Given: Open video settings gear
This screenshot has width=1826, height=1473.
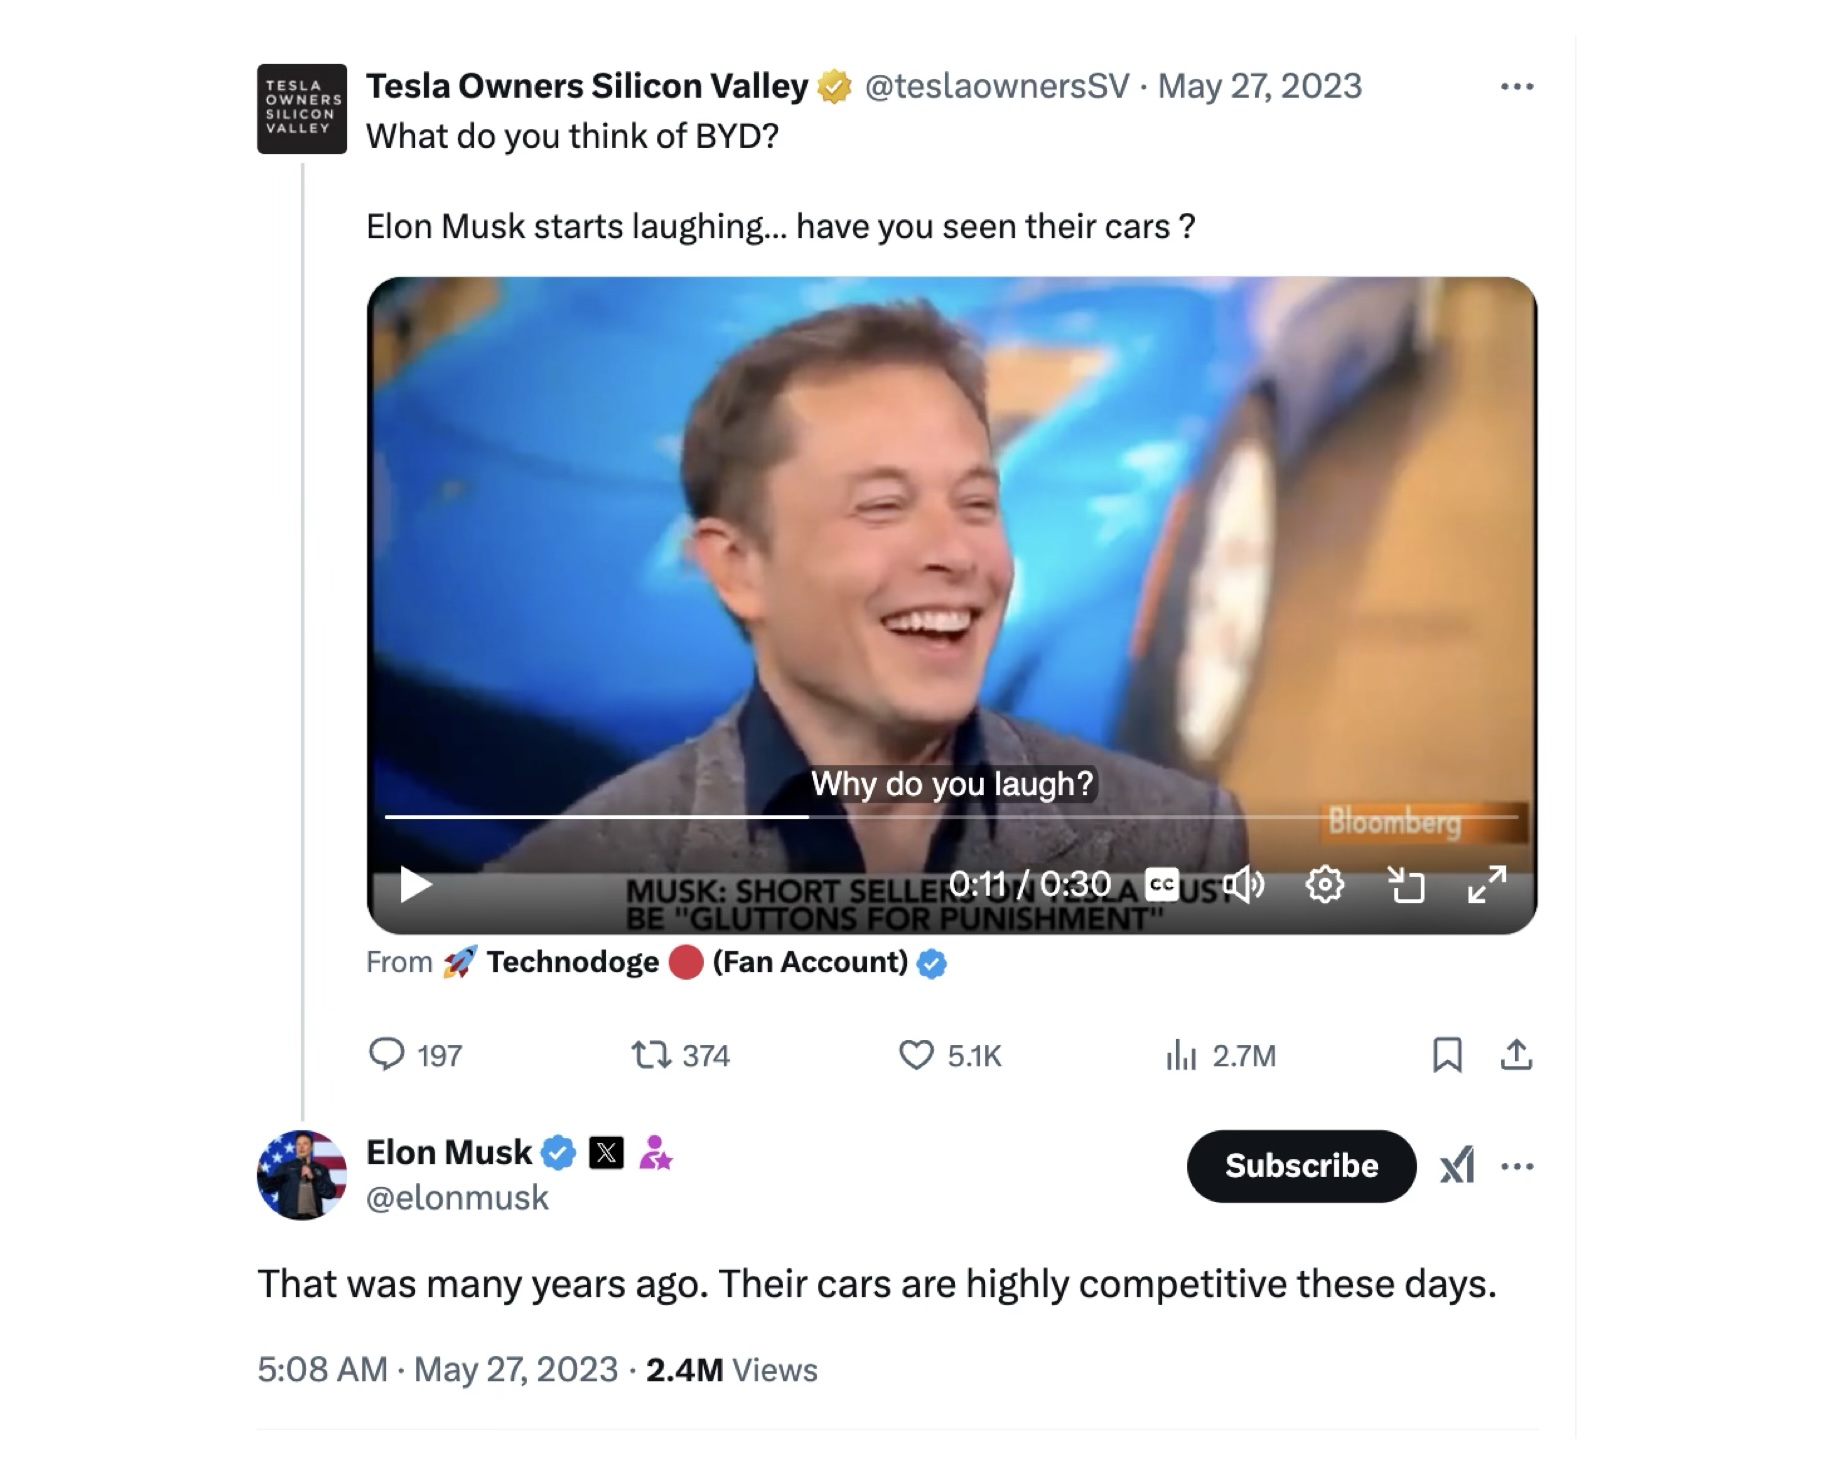Looking at the screenshot, I should (x=1325, y=884).
